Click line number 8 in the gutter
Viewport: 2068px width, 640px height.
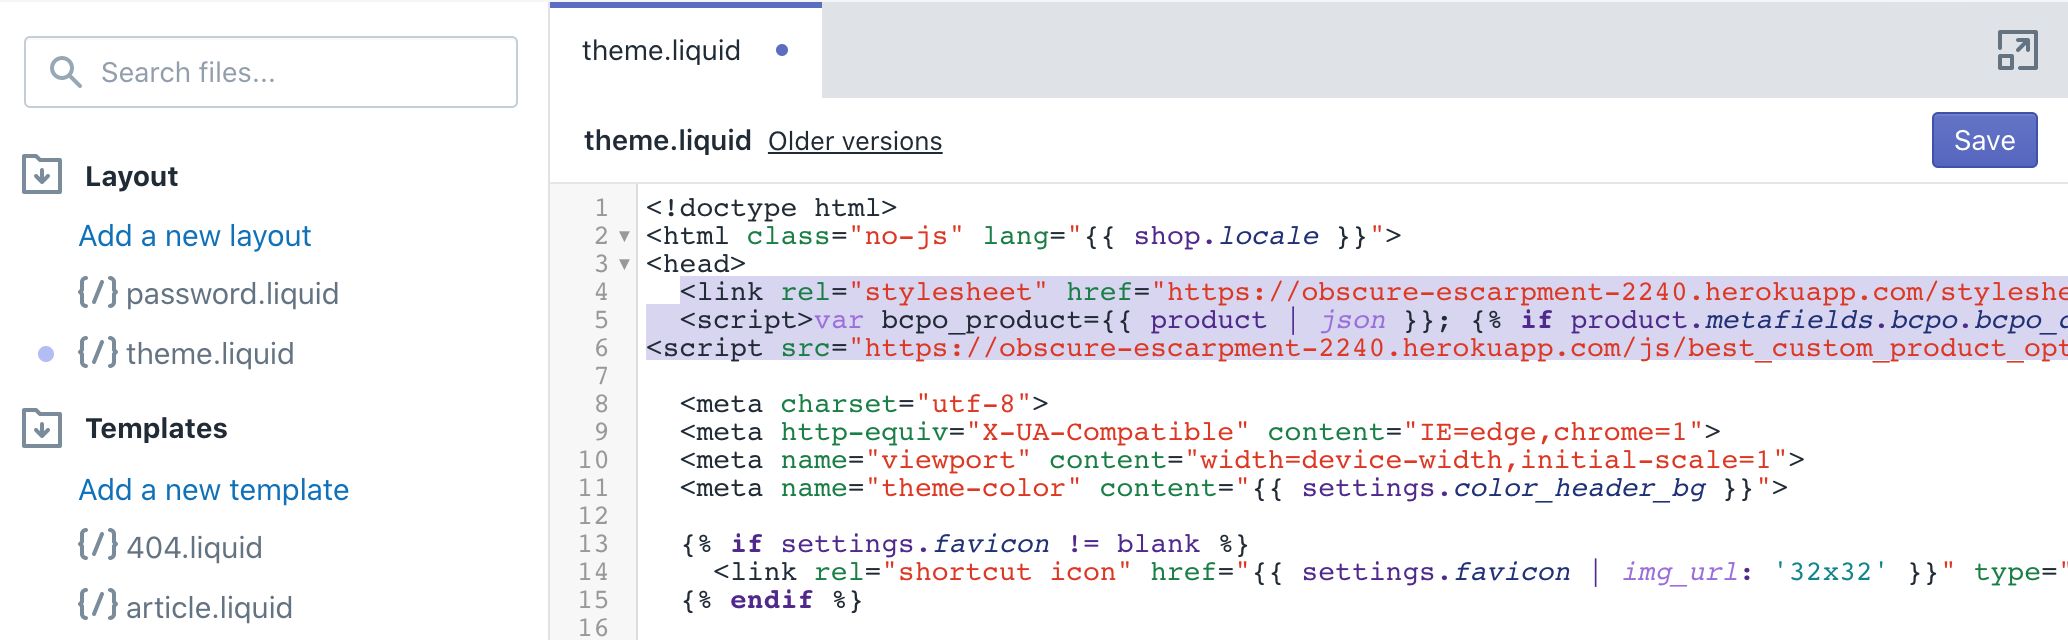(x=601, y=404)
